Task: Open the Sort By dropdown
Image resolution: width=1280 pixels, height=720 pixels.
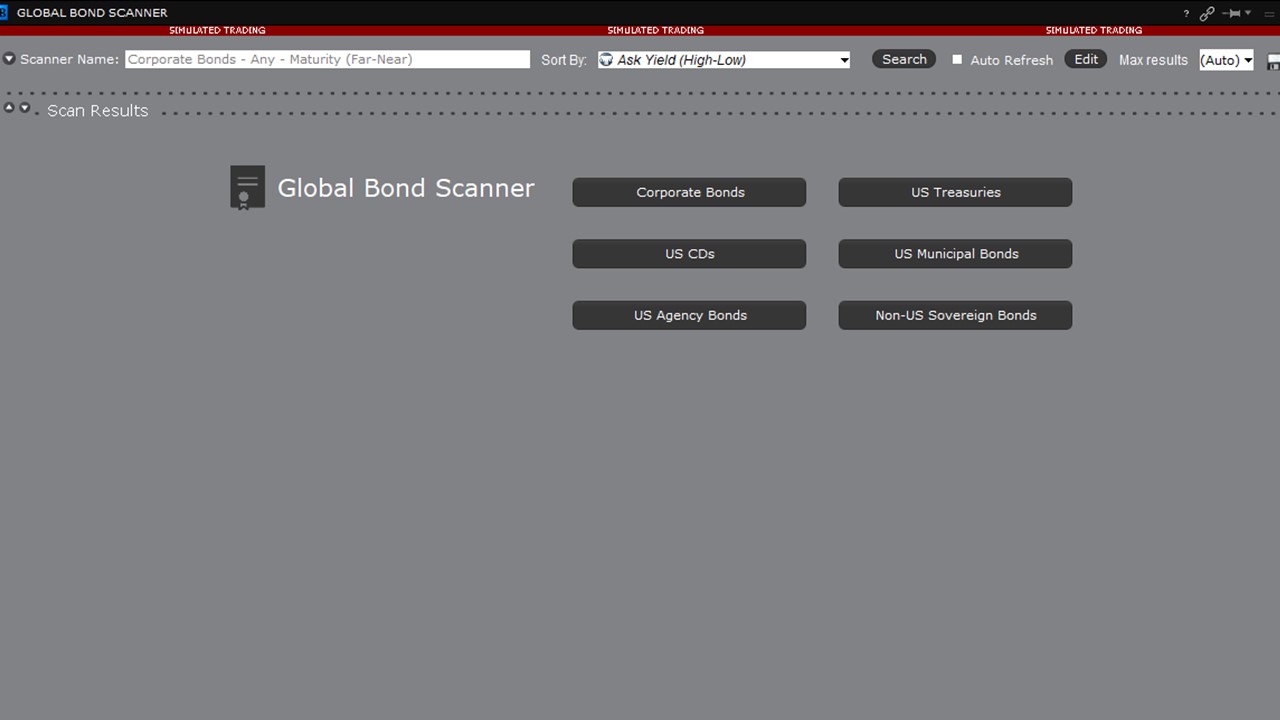Action: point(845,60)
